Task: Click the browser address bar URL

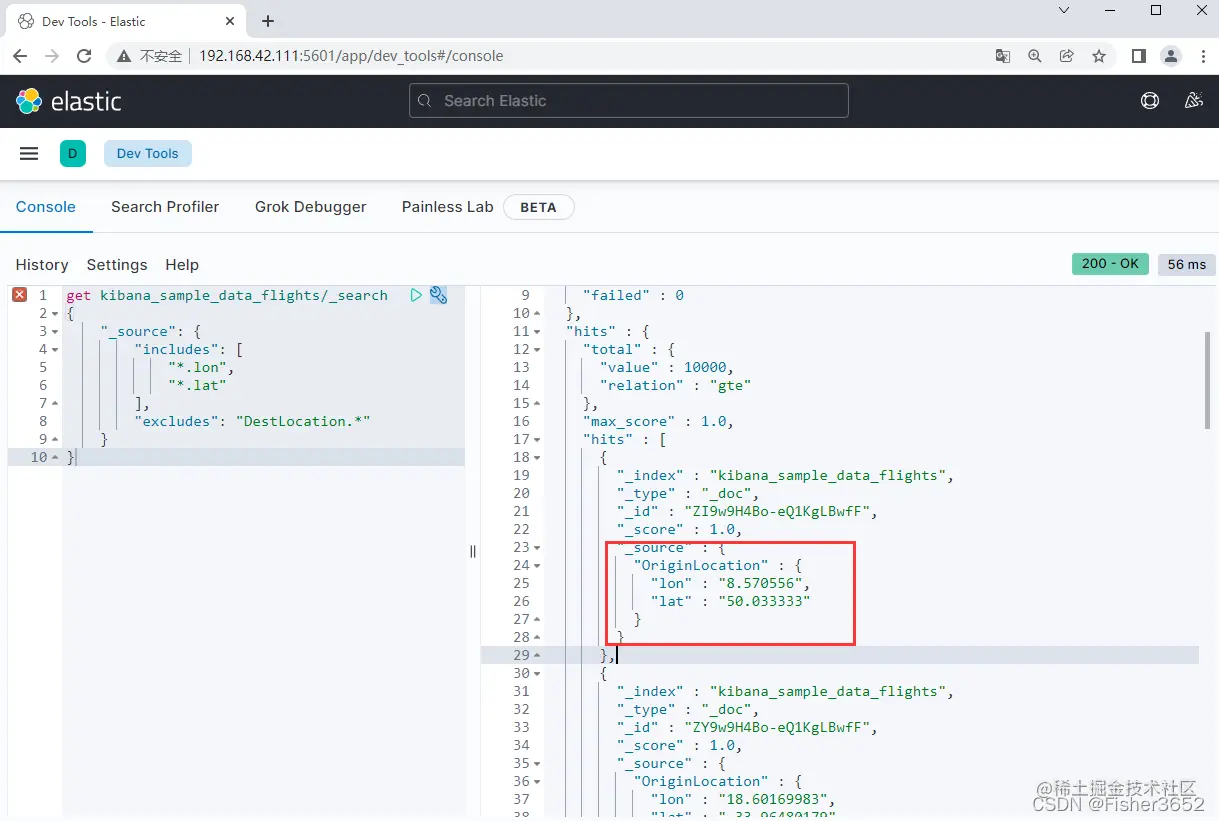Action: point(351,56)
